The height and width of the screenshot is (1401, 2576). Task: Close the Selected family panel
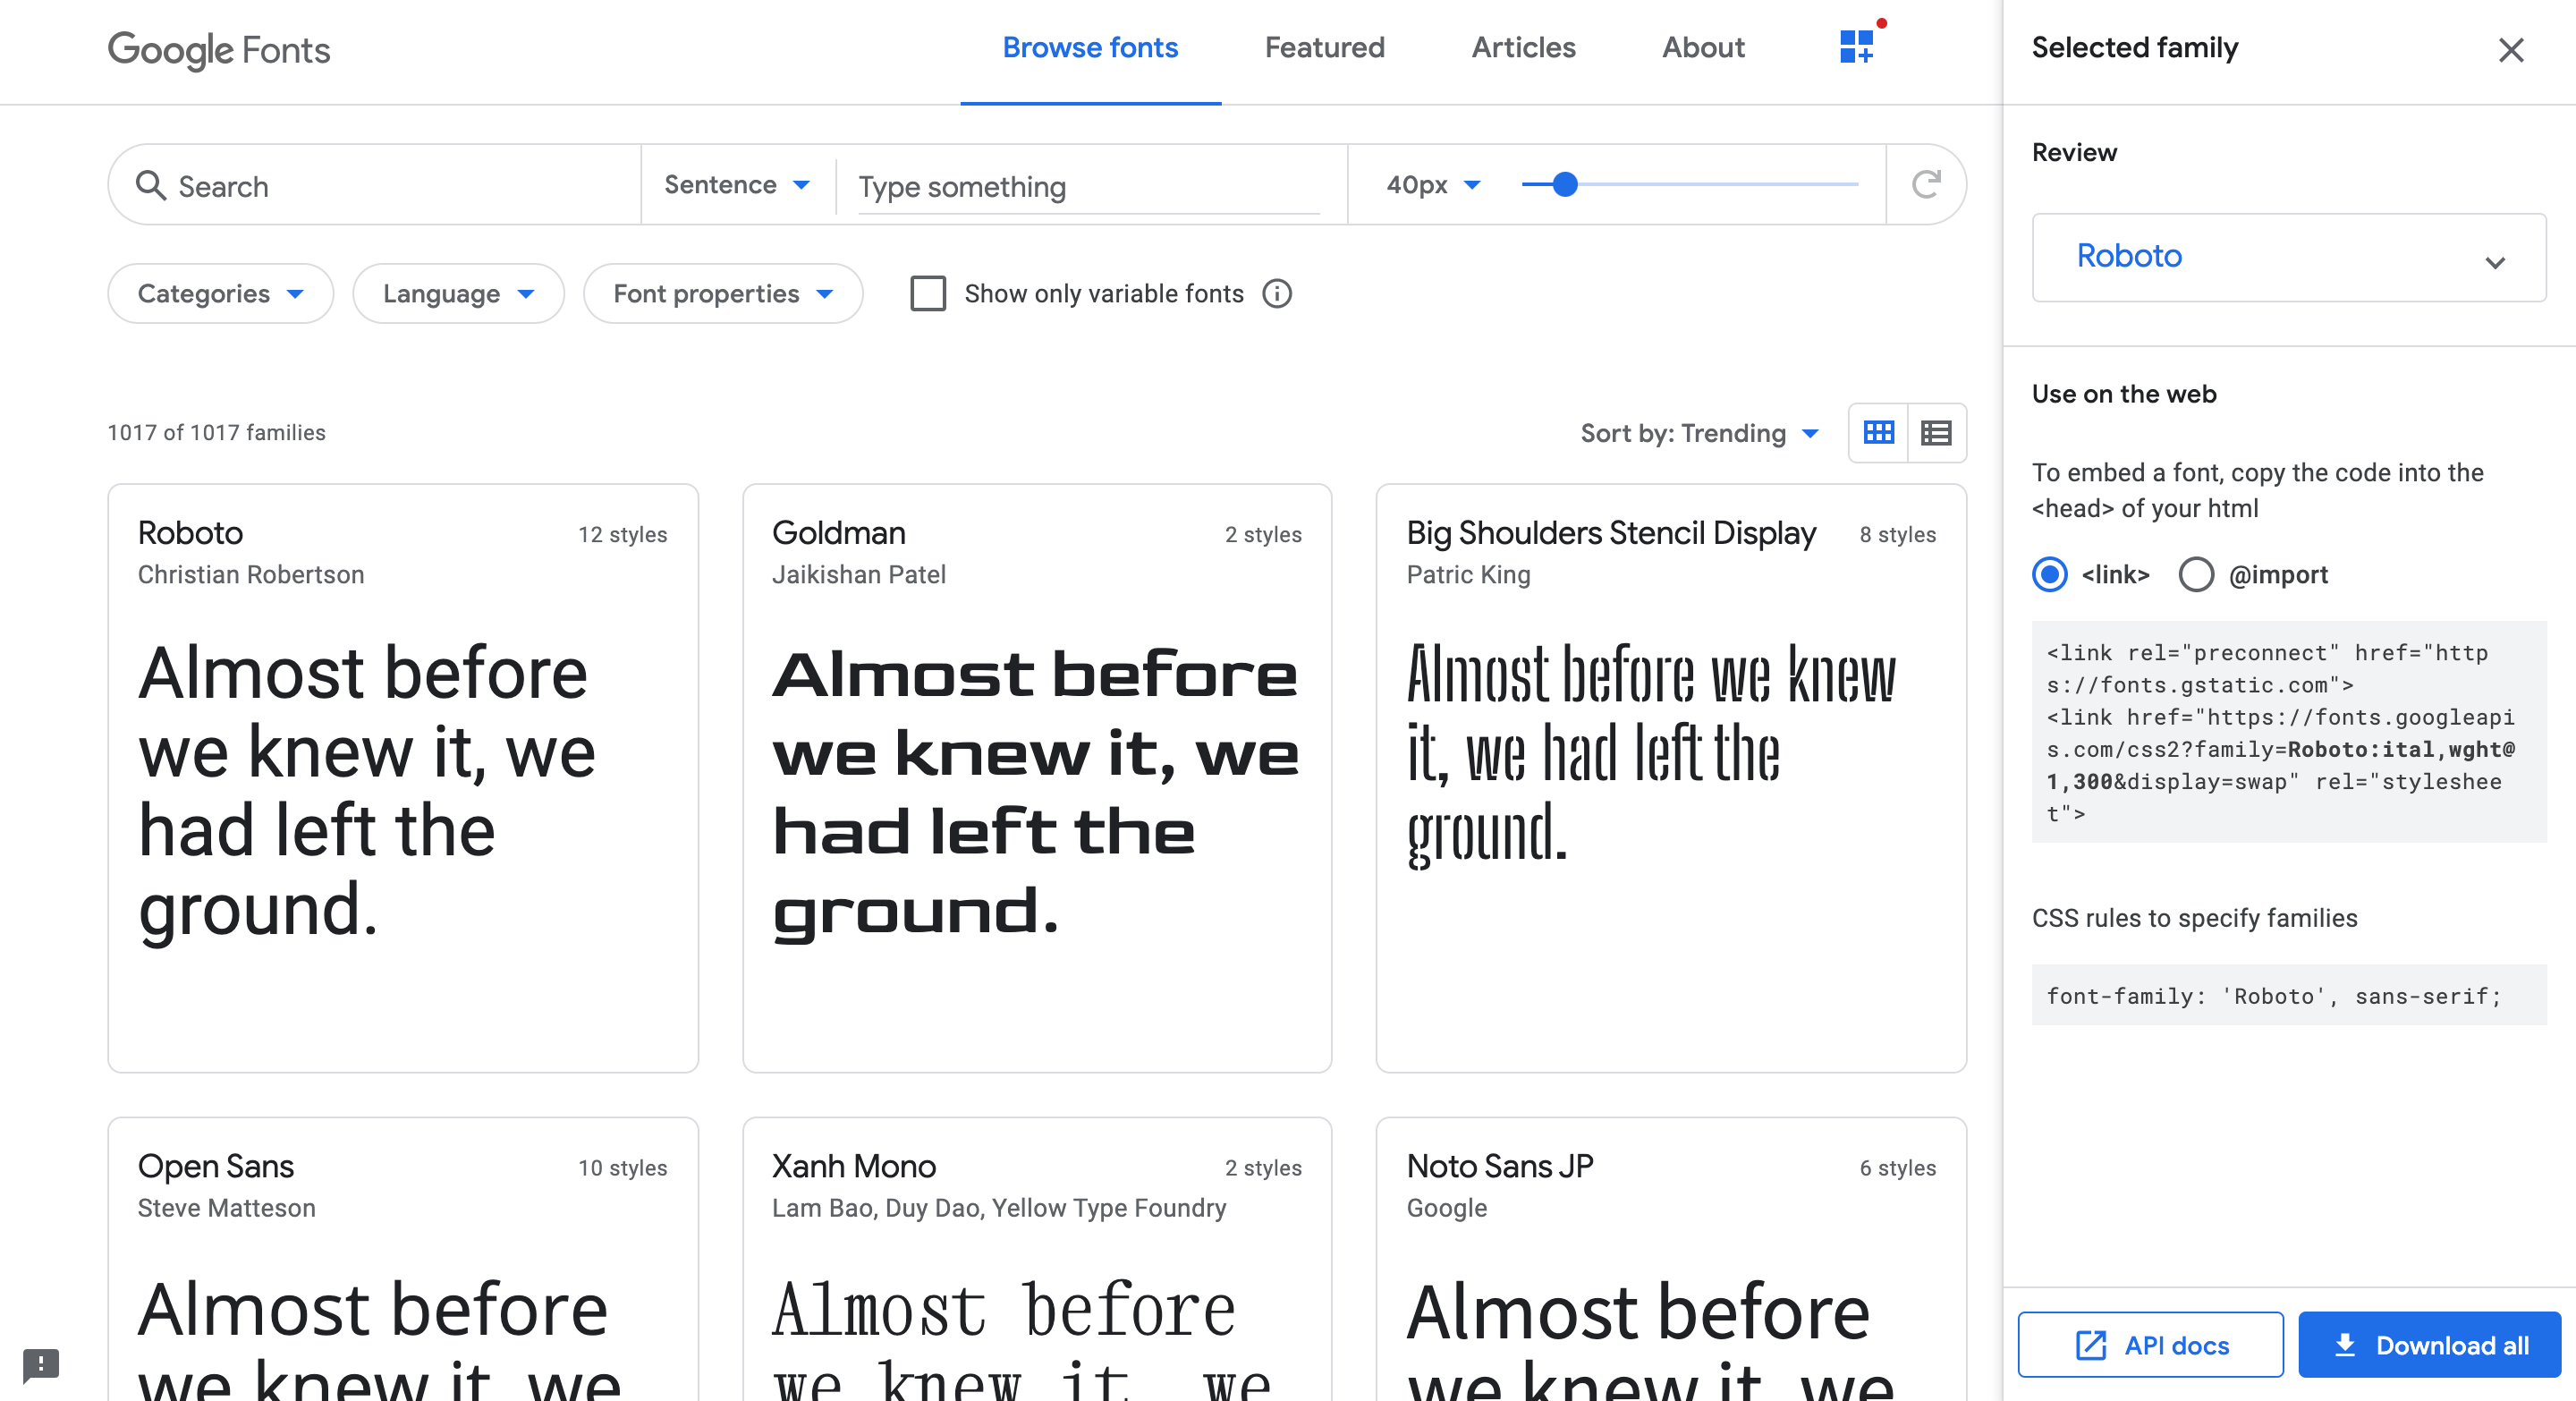coord(2511,49)
